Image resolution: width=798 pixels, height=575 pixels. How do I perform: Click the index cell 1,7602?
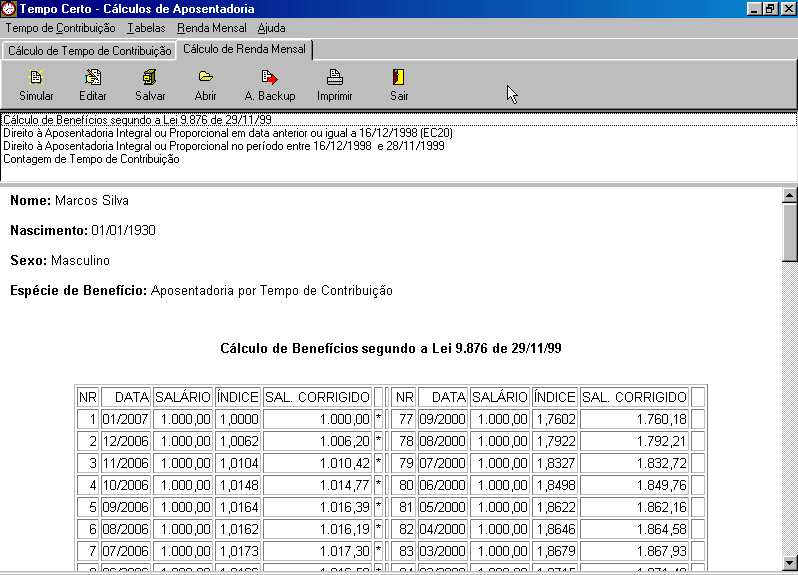pyautogui.click(x=555, y=419)
